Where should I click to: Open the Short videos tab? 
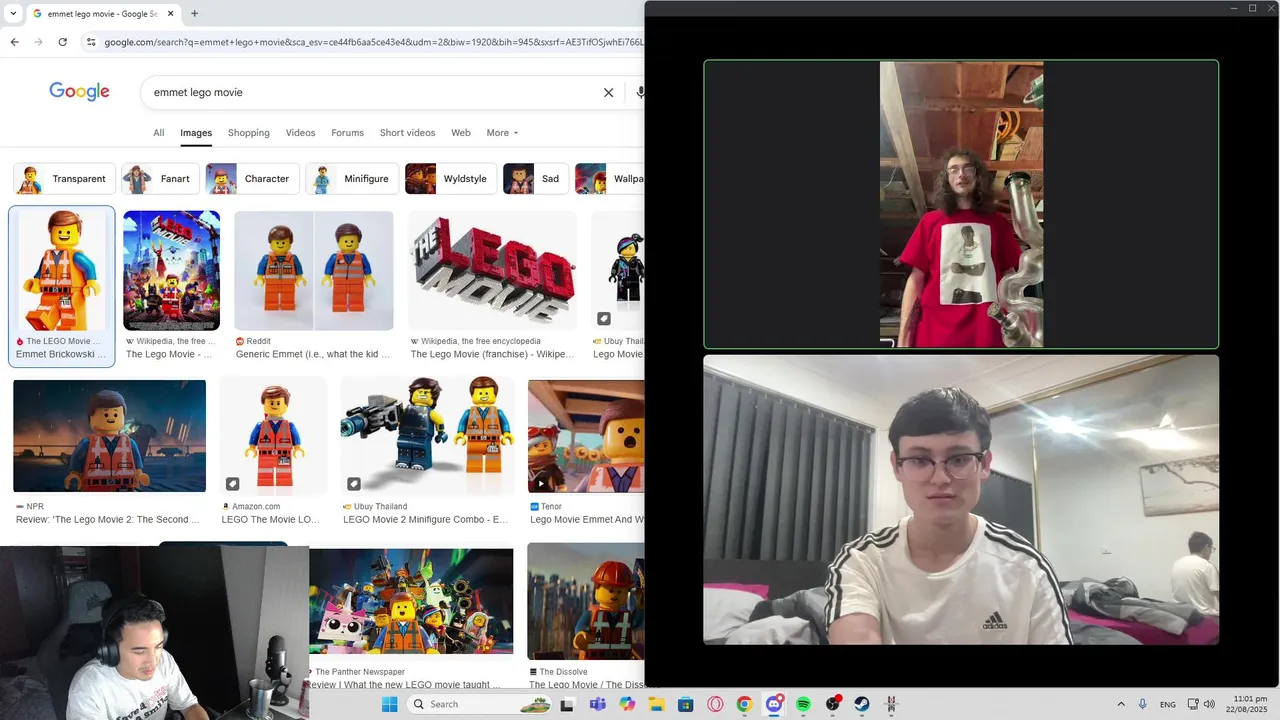[x=407, y=133]
